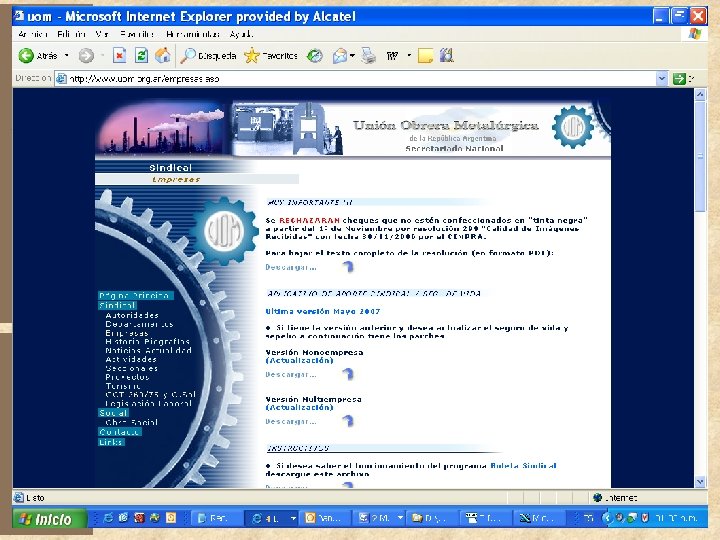The width and height of the screenshot is (720, 540).
Task: Open the highlighted Sindical navigation link
Action: tap(117, 305)
